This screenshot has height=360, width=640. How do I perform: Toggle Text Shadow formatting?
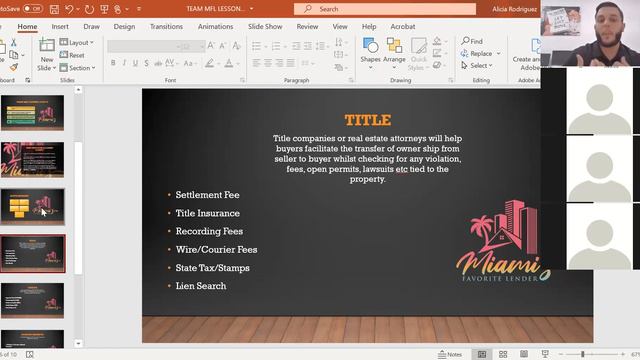coord(147,63)
